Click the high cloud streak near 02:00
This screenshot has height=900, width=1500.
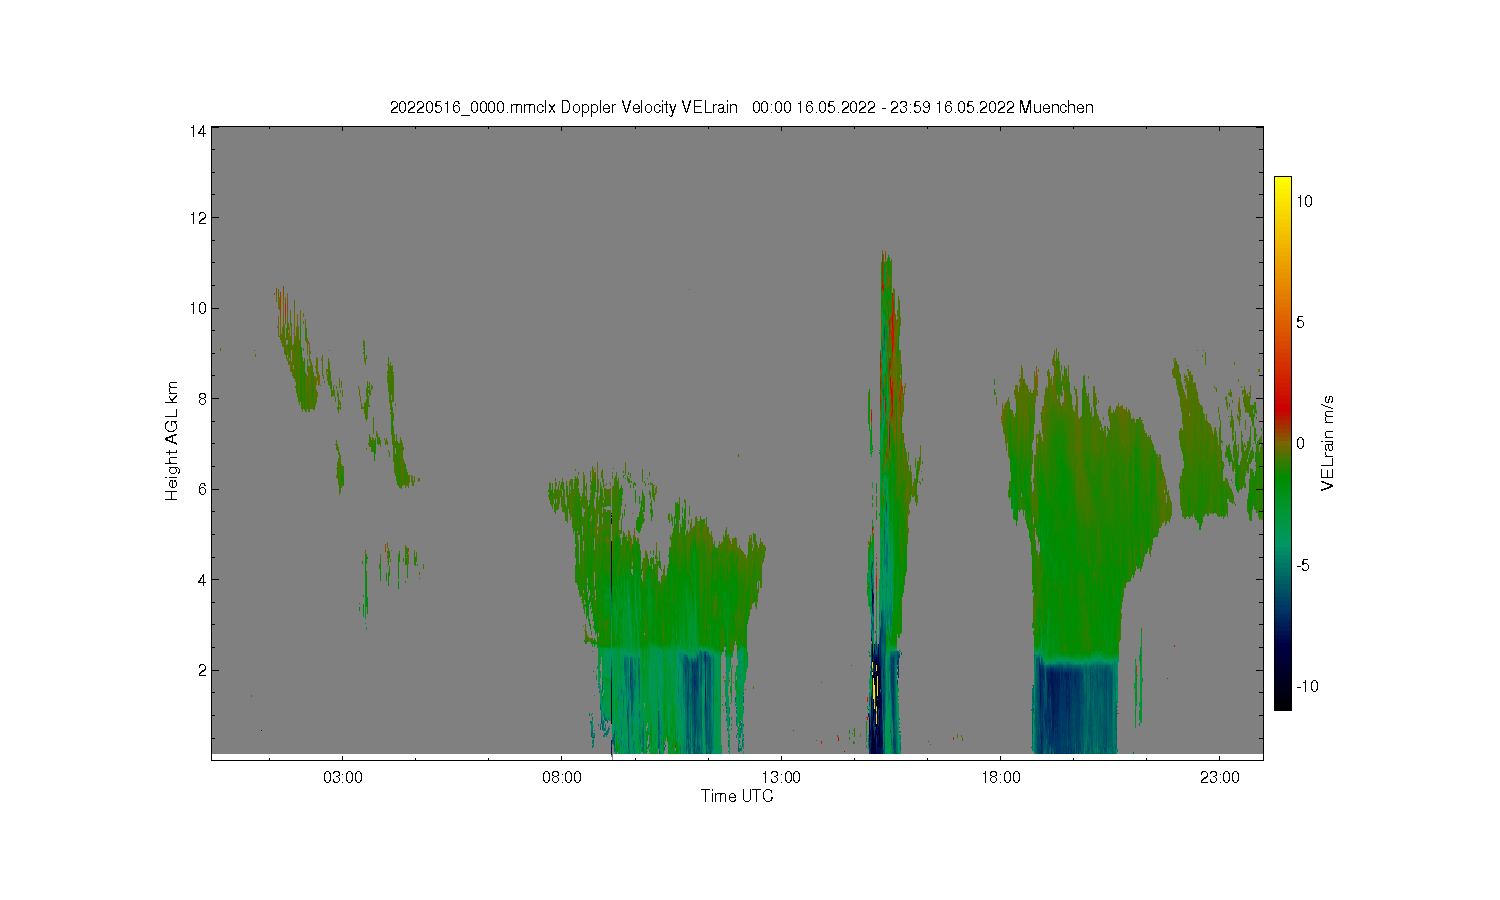[x=297, y=350]
